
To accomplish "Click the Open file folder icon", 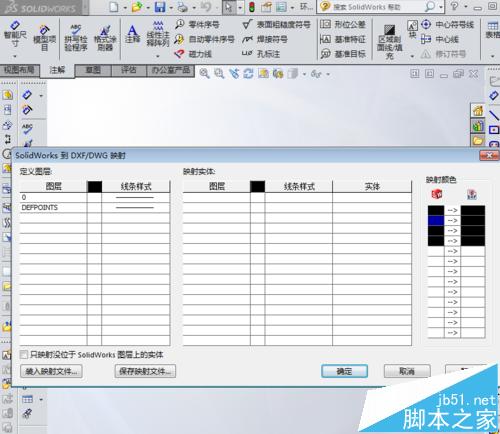I will pyautogui.click(x=137, y=7).
